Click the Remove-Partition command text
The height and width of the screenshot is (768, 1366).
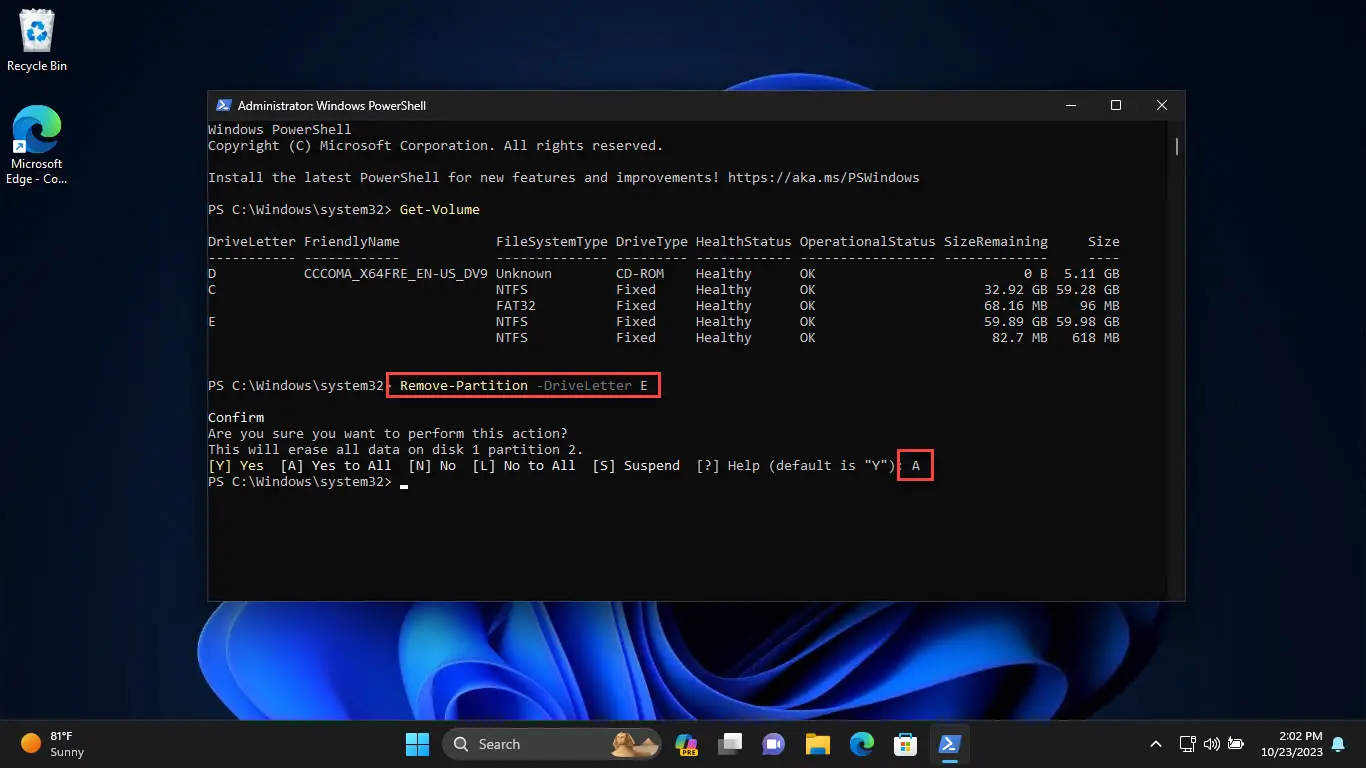pos(464,386)
